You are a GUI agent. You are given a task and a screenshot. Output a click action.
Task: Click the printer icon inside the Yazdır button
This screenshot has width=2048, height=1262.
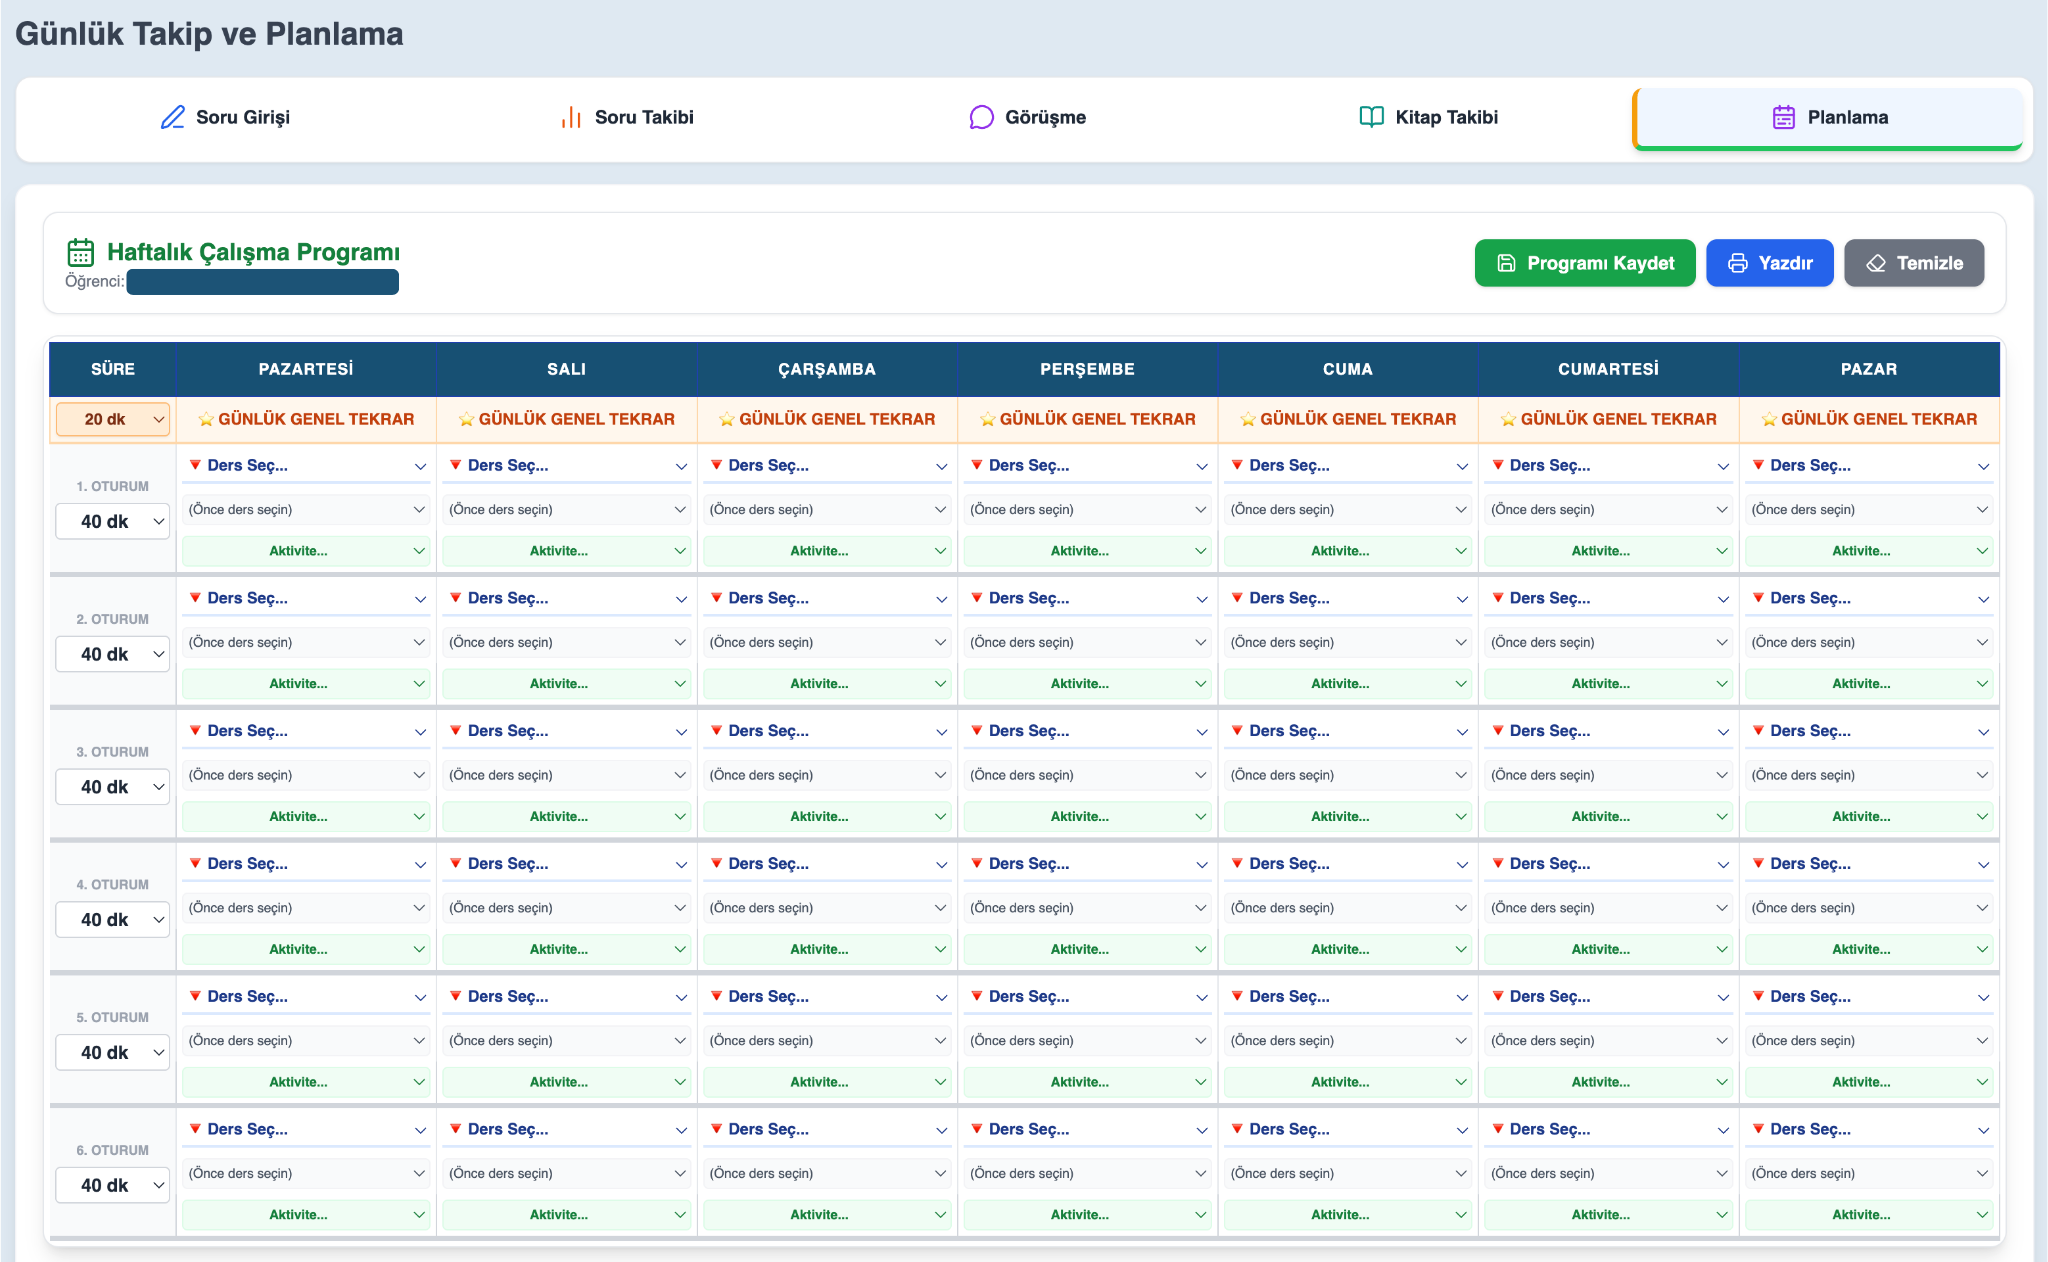pos(1737,263)
